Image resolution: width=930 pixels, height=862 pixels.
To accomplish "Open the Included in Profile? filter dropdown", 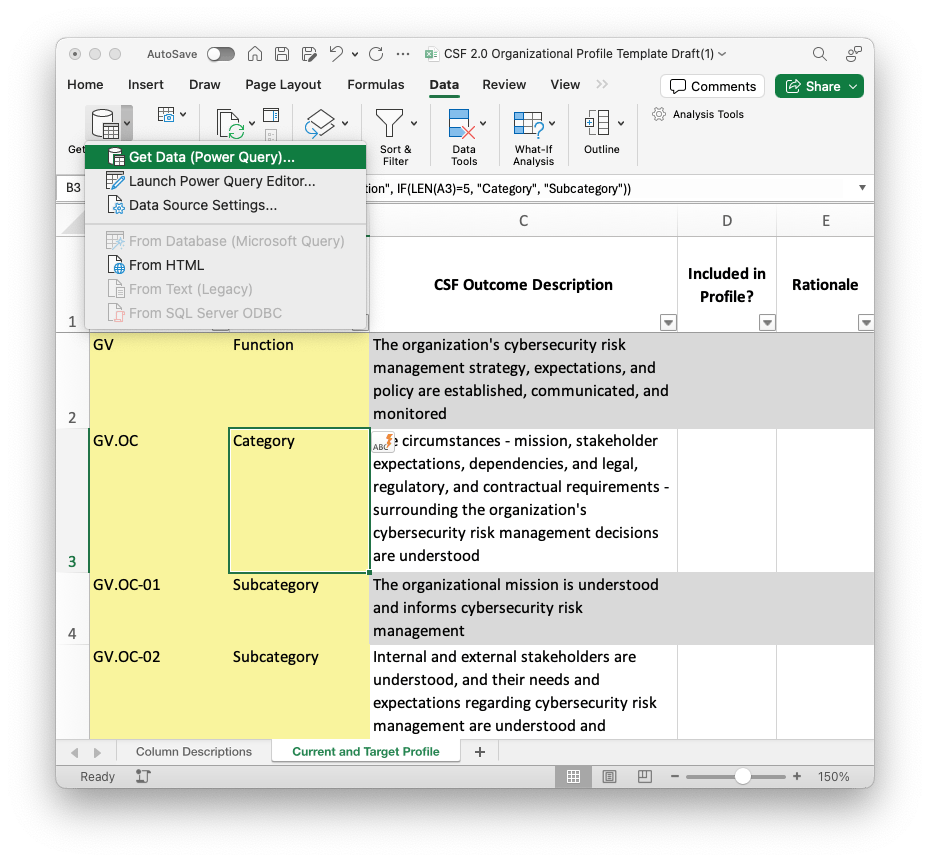I will point(767,322).
